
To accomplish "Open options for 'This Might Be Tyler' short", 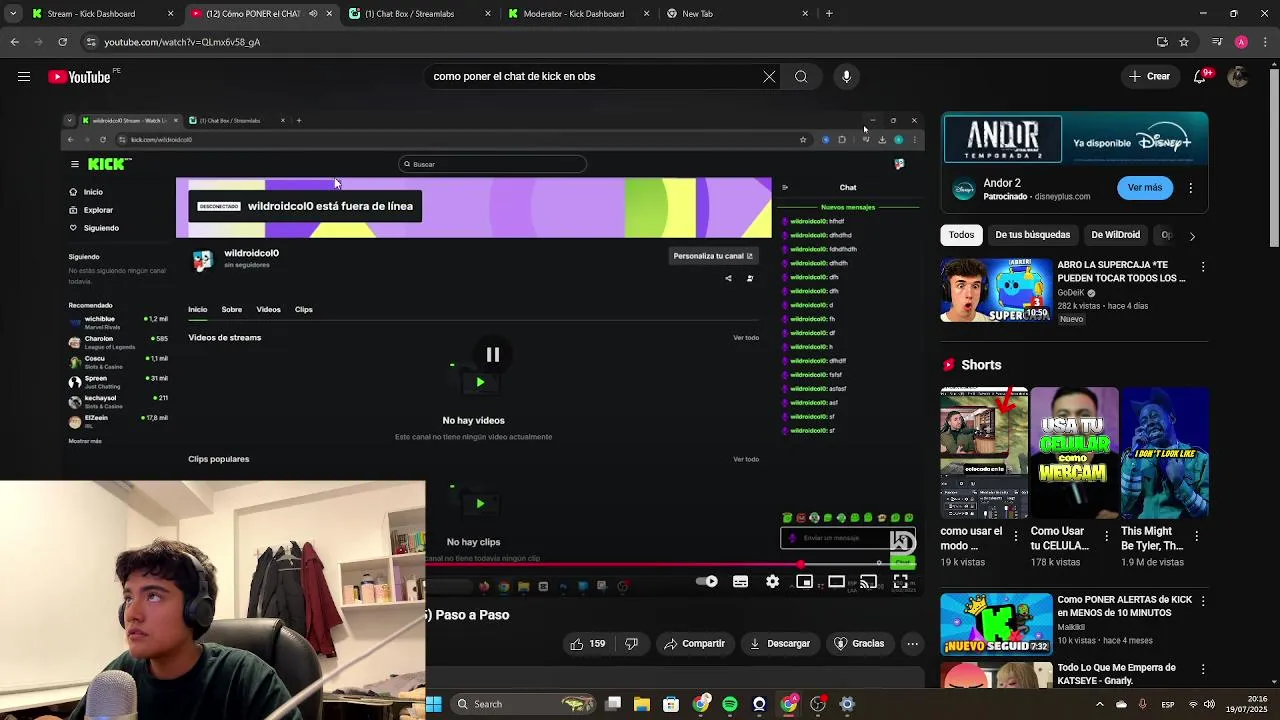I will pyautogui.click(x=1196, y=536).
